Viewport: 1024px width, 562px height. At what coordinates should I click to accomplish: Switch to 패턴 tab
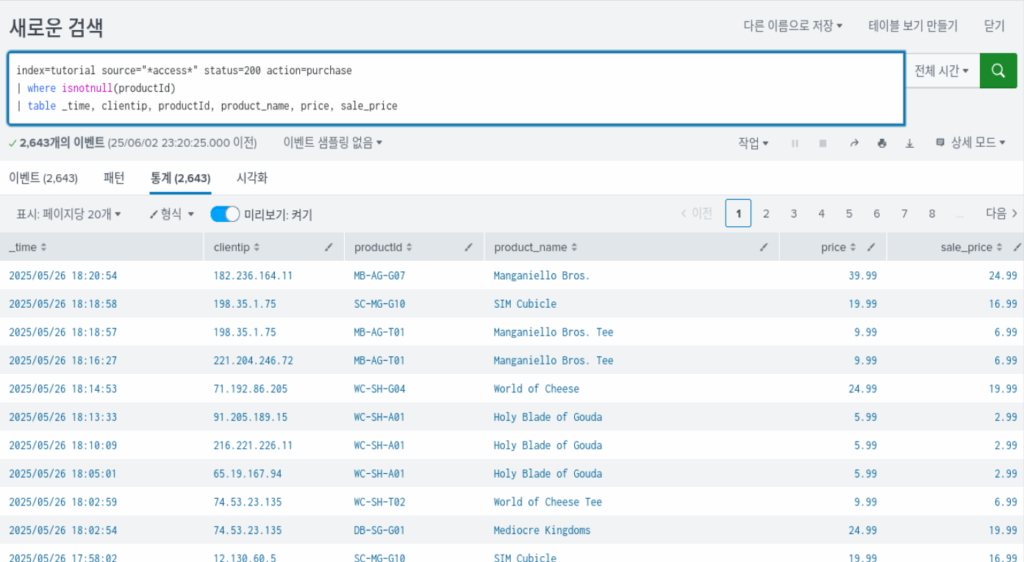(114, 178)
